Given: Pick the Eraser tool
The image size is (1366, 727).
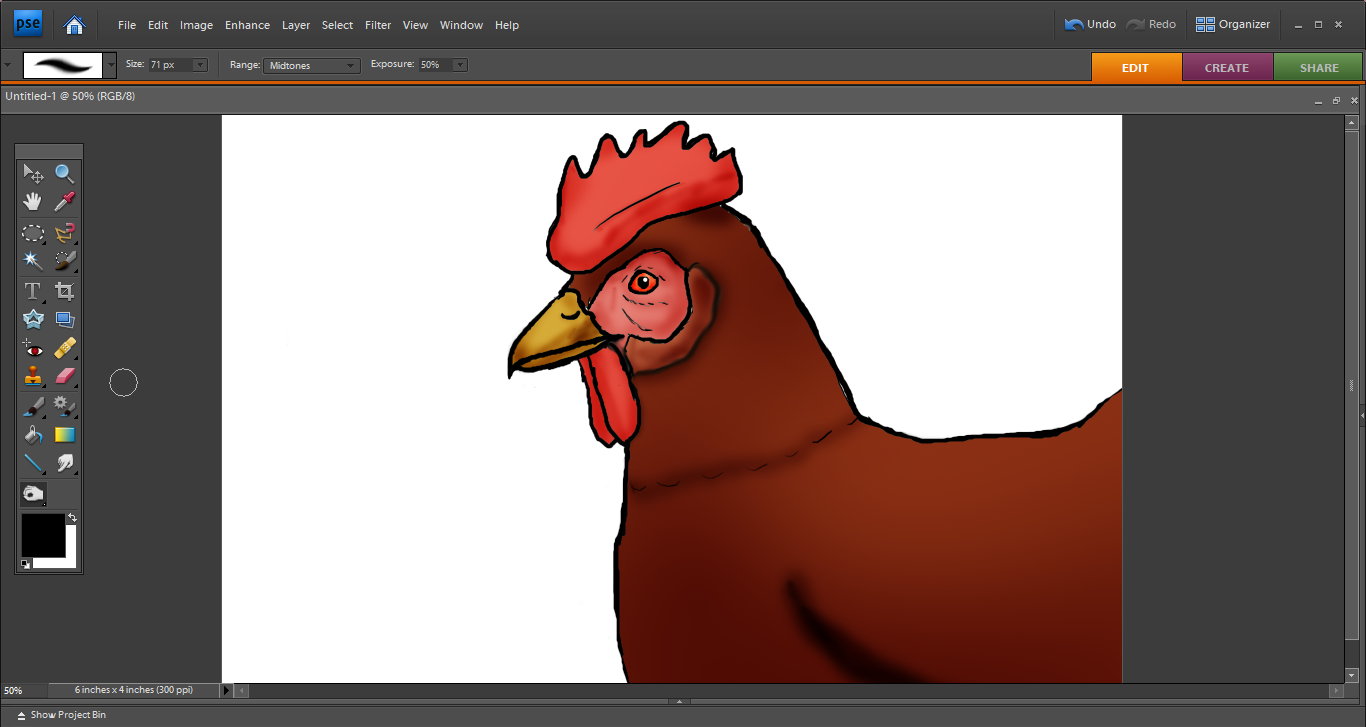Looking at the screenshot, I should [65, 377].
